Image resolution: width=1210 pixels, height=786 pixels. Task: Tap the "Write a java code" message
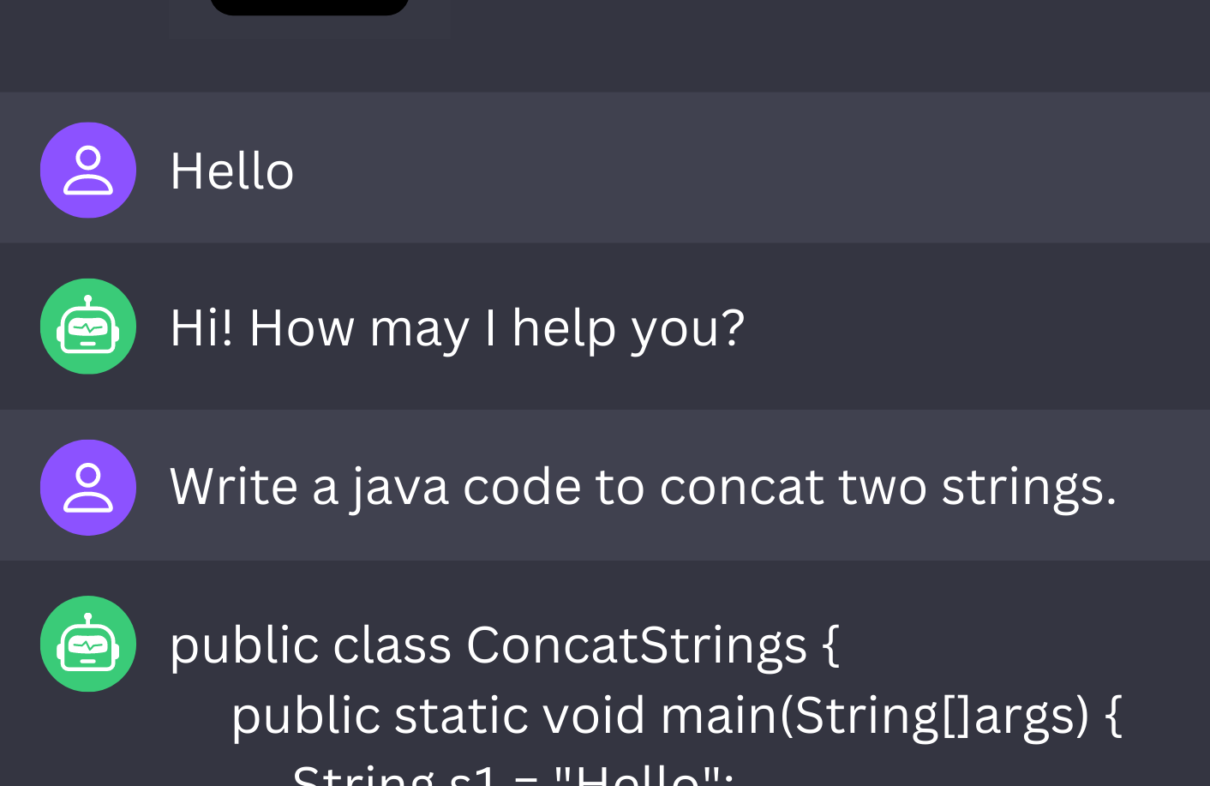643,488
